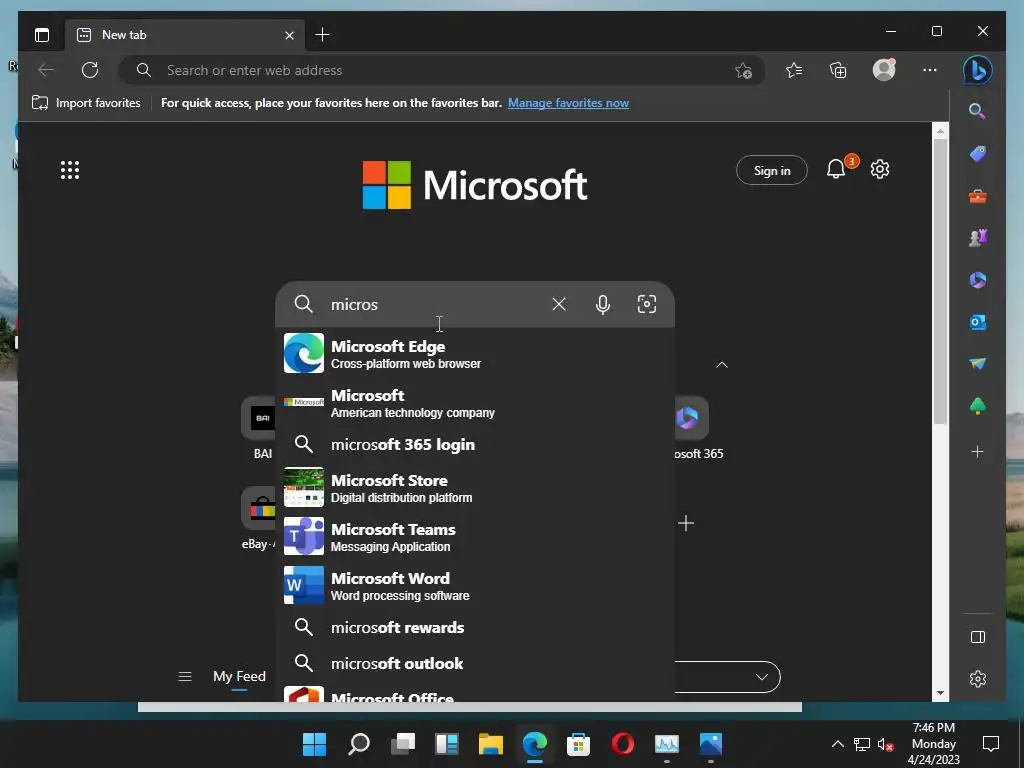Open File Explorer from taskbar
The height and width of the screenshot is (768, 1024).
[x=490, y=744]
